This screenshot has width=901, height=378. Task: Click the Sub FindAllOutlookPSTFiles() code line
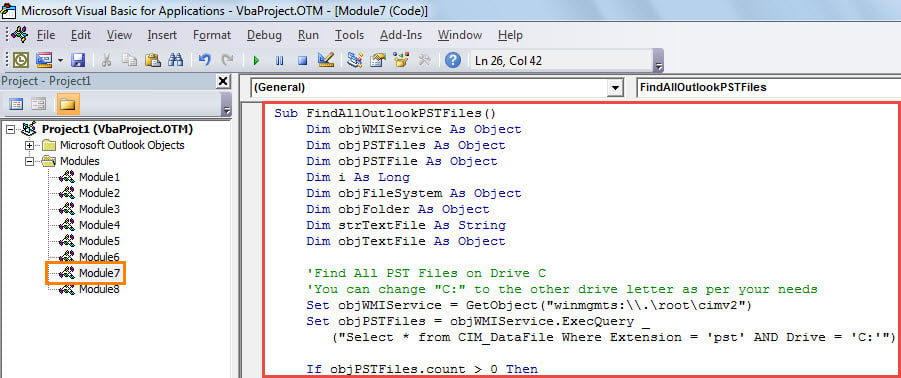tap(385, 113)
